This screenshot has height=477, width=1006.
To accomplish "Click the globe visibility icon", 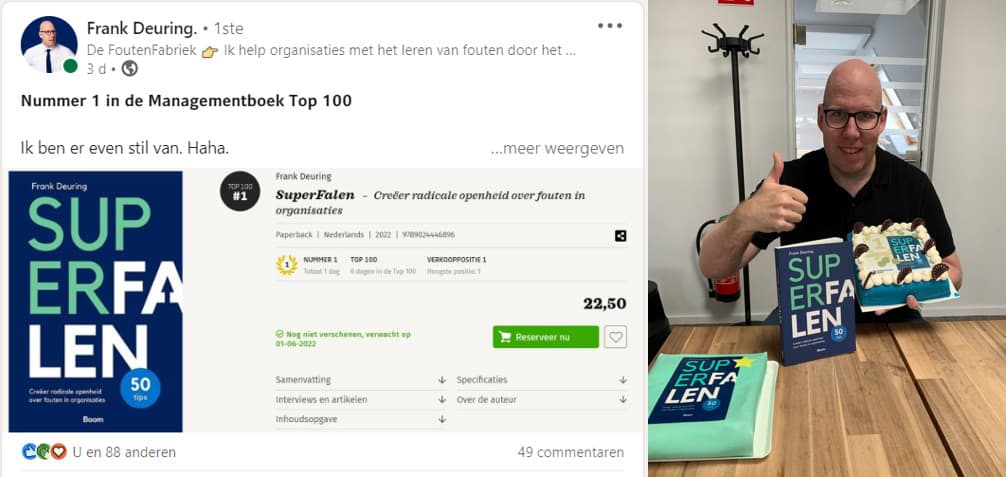I will 130,69.
